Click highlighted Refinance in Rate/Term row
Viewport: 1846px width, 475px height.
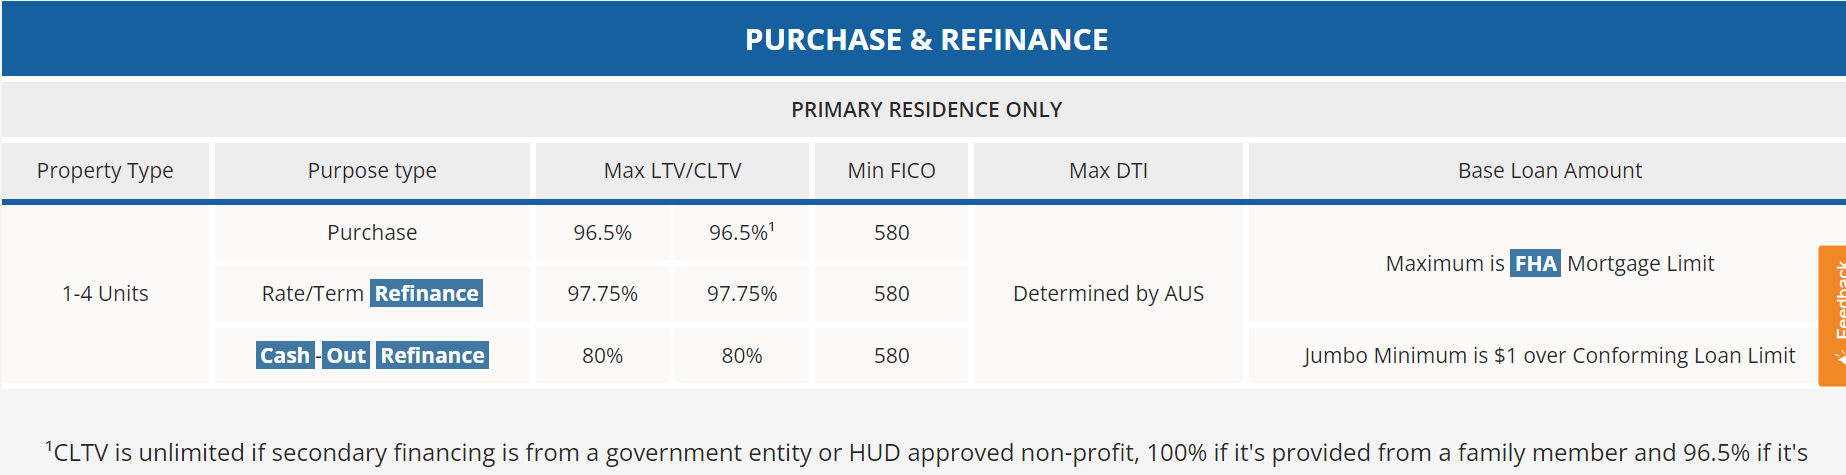pos(427,293)
